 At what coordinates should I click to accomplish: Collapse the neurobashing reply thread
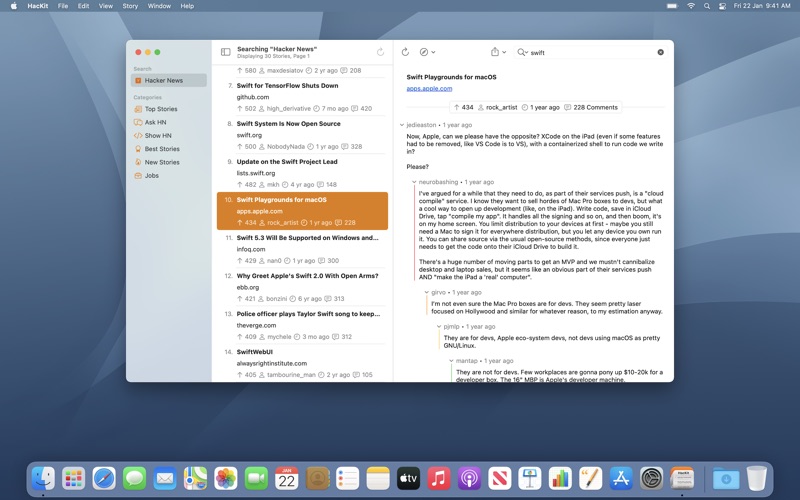(x=414, y=182)
